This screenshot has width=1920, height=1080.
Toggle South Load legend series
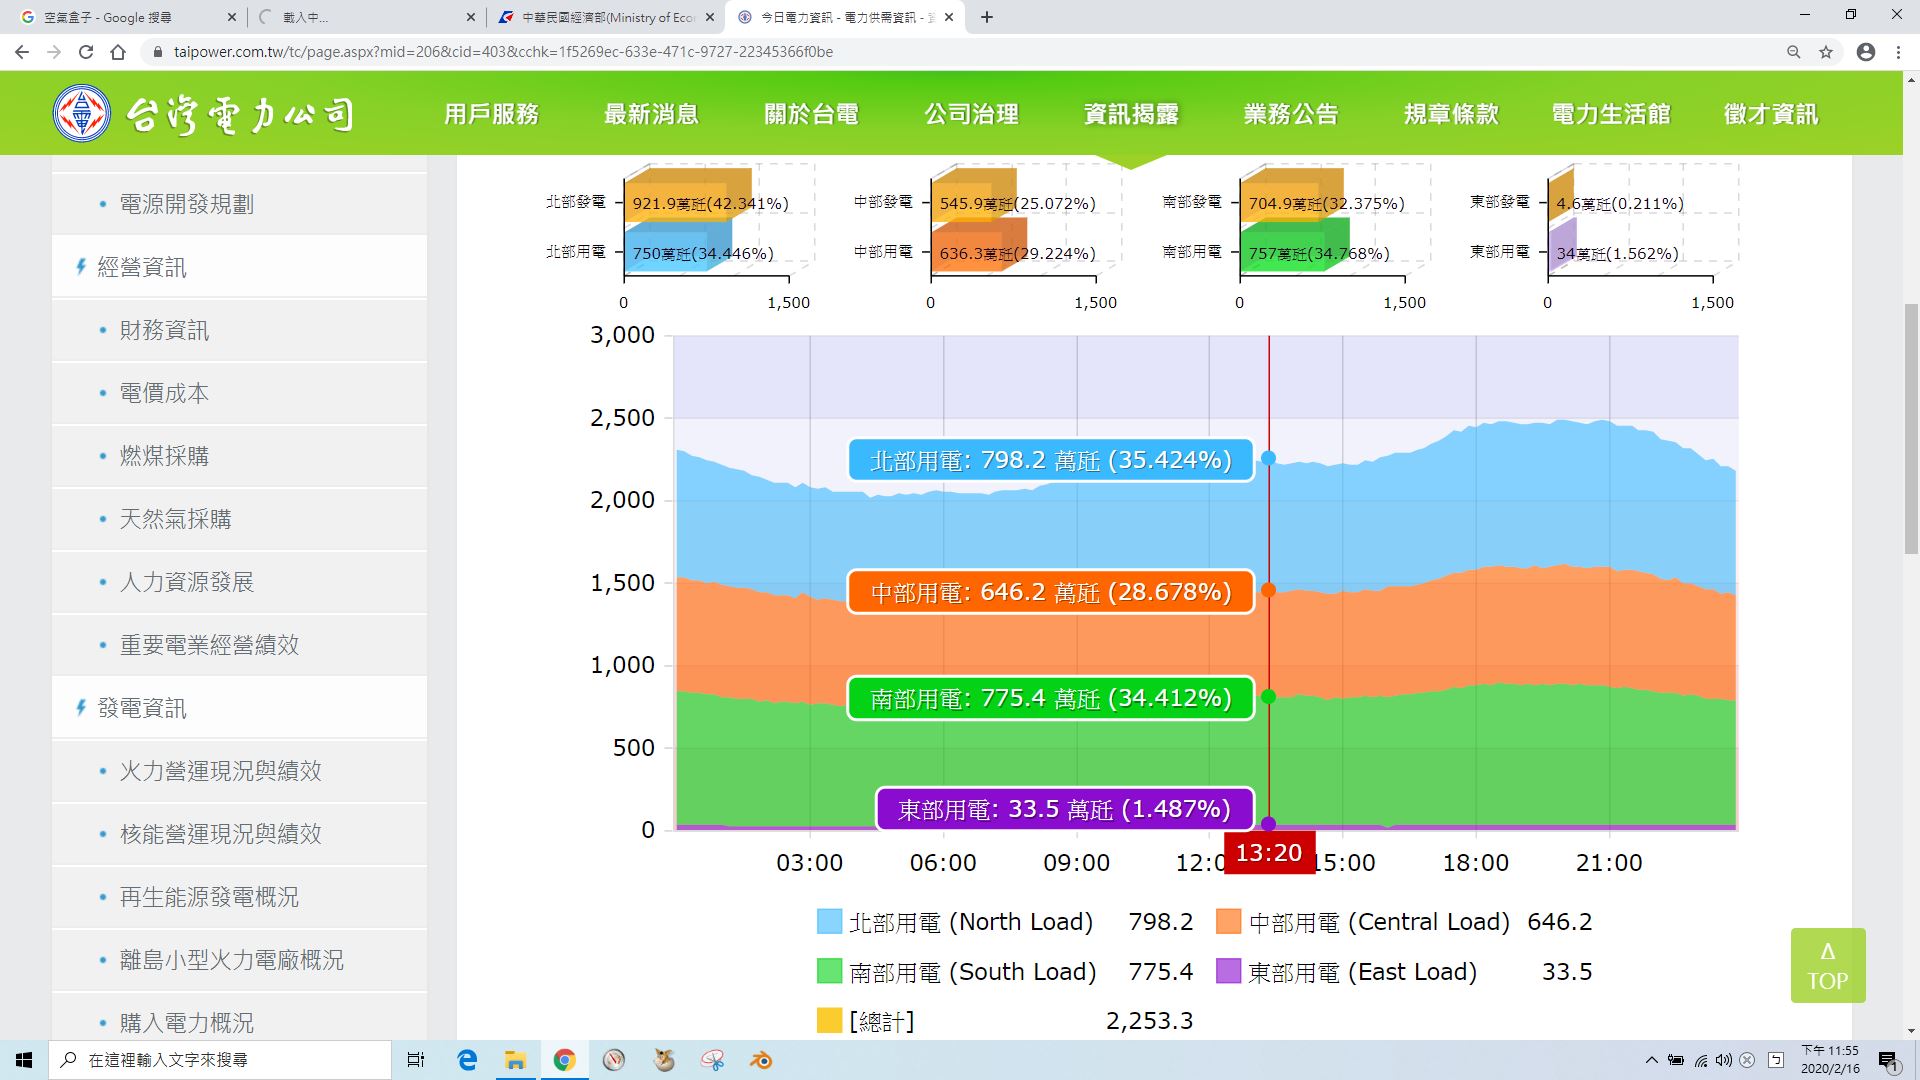972,972
